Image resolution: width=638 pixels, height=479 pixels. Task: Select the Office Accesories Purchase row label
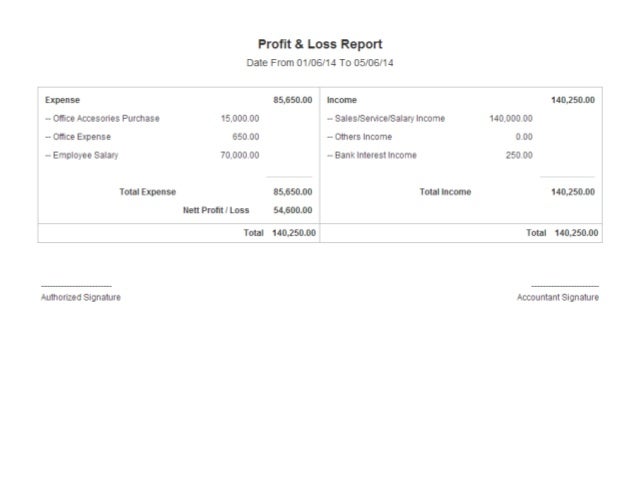[x=102, y=118]
